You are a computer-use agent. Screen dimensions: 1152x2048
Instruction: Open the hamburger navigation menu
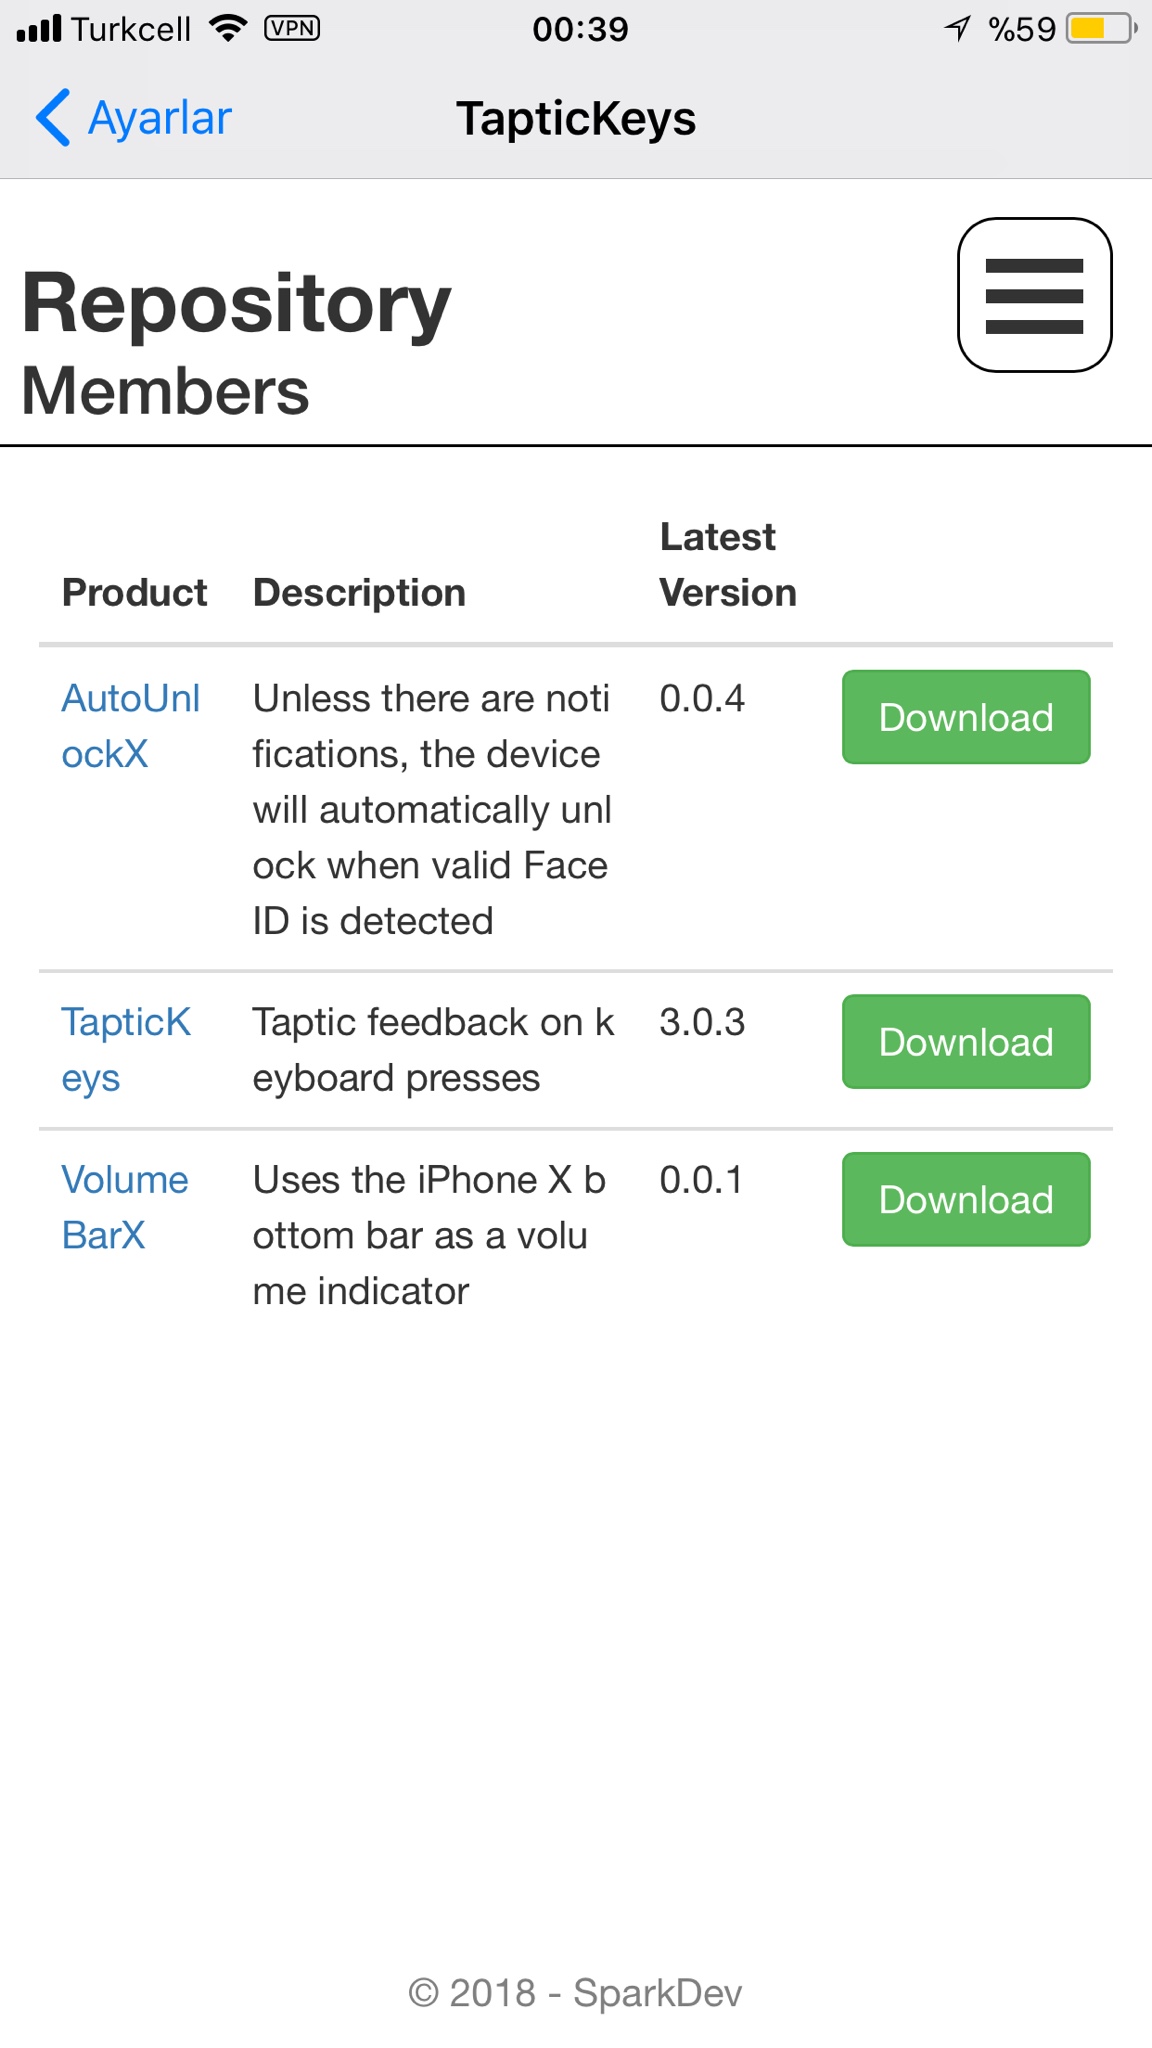click(1034, 295)
